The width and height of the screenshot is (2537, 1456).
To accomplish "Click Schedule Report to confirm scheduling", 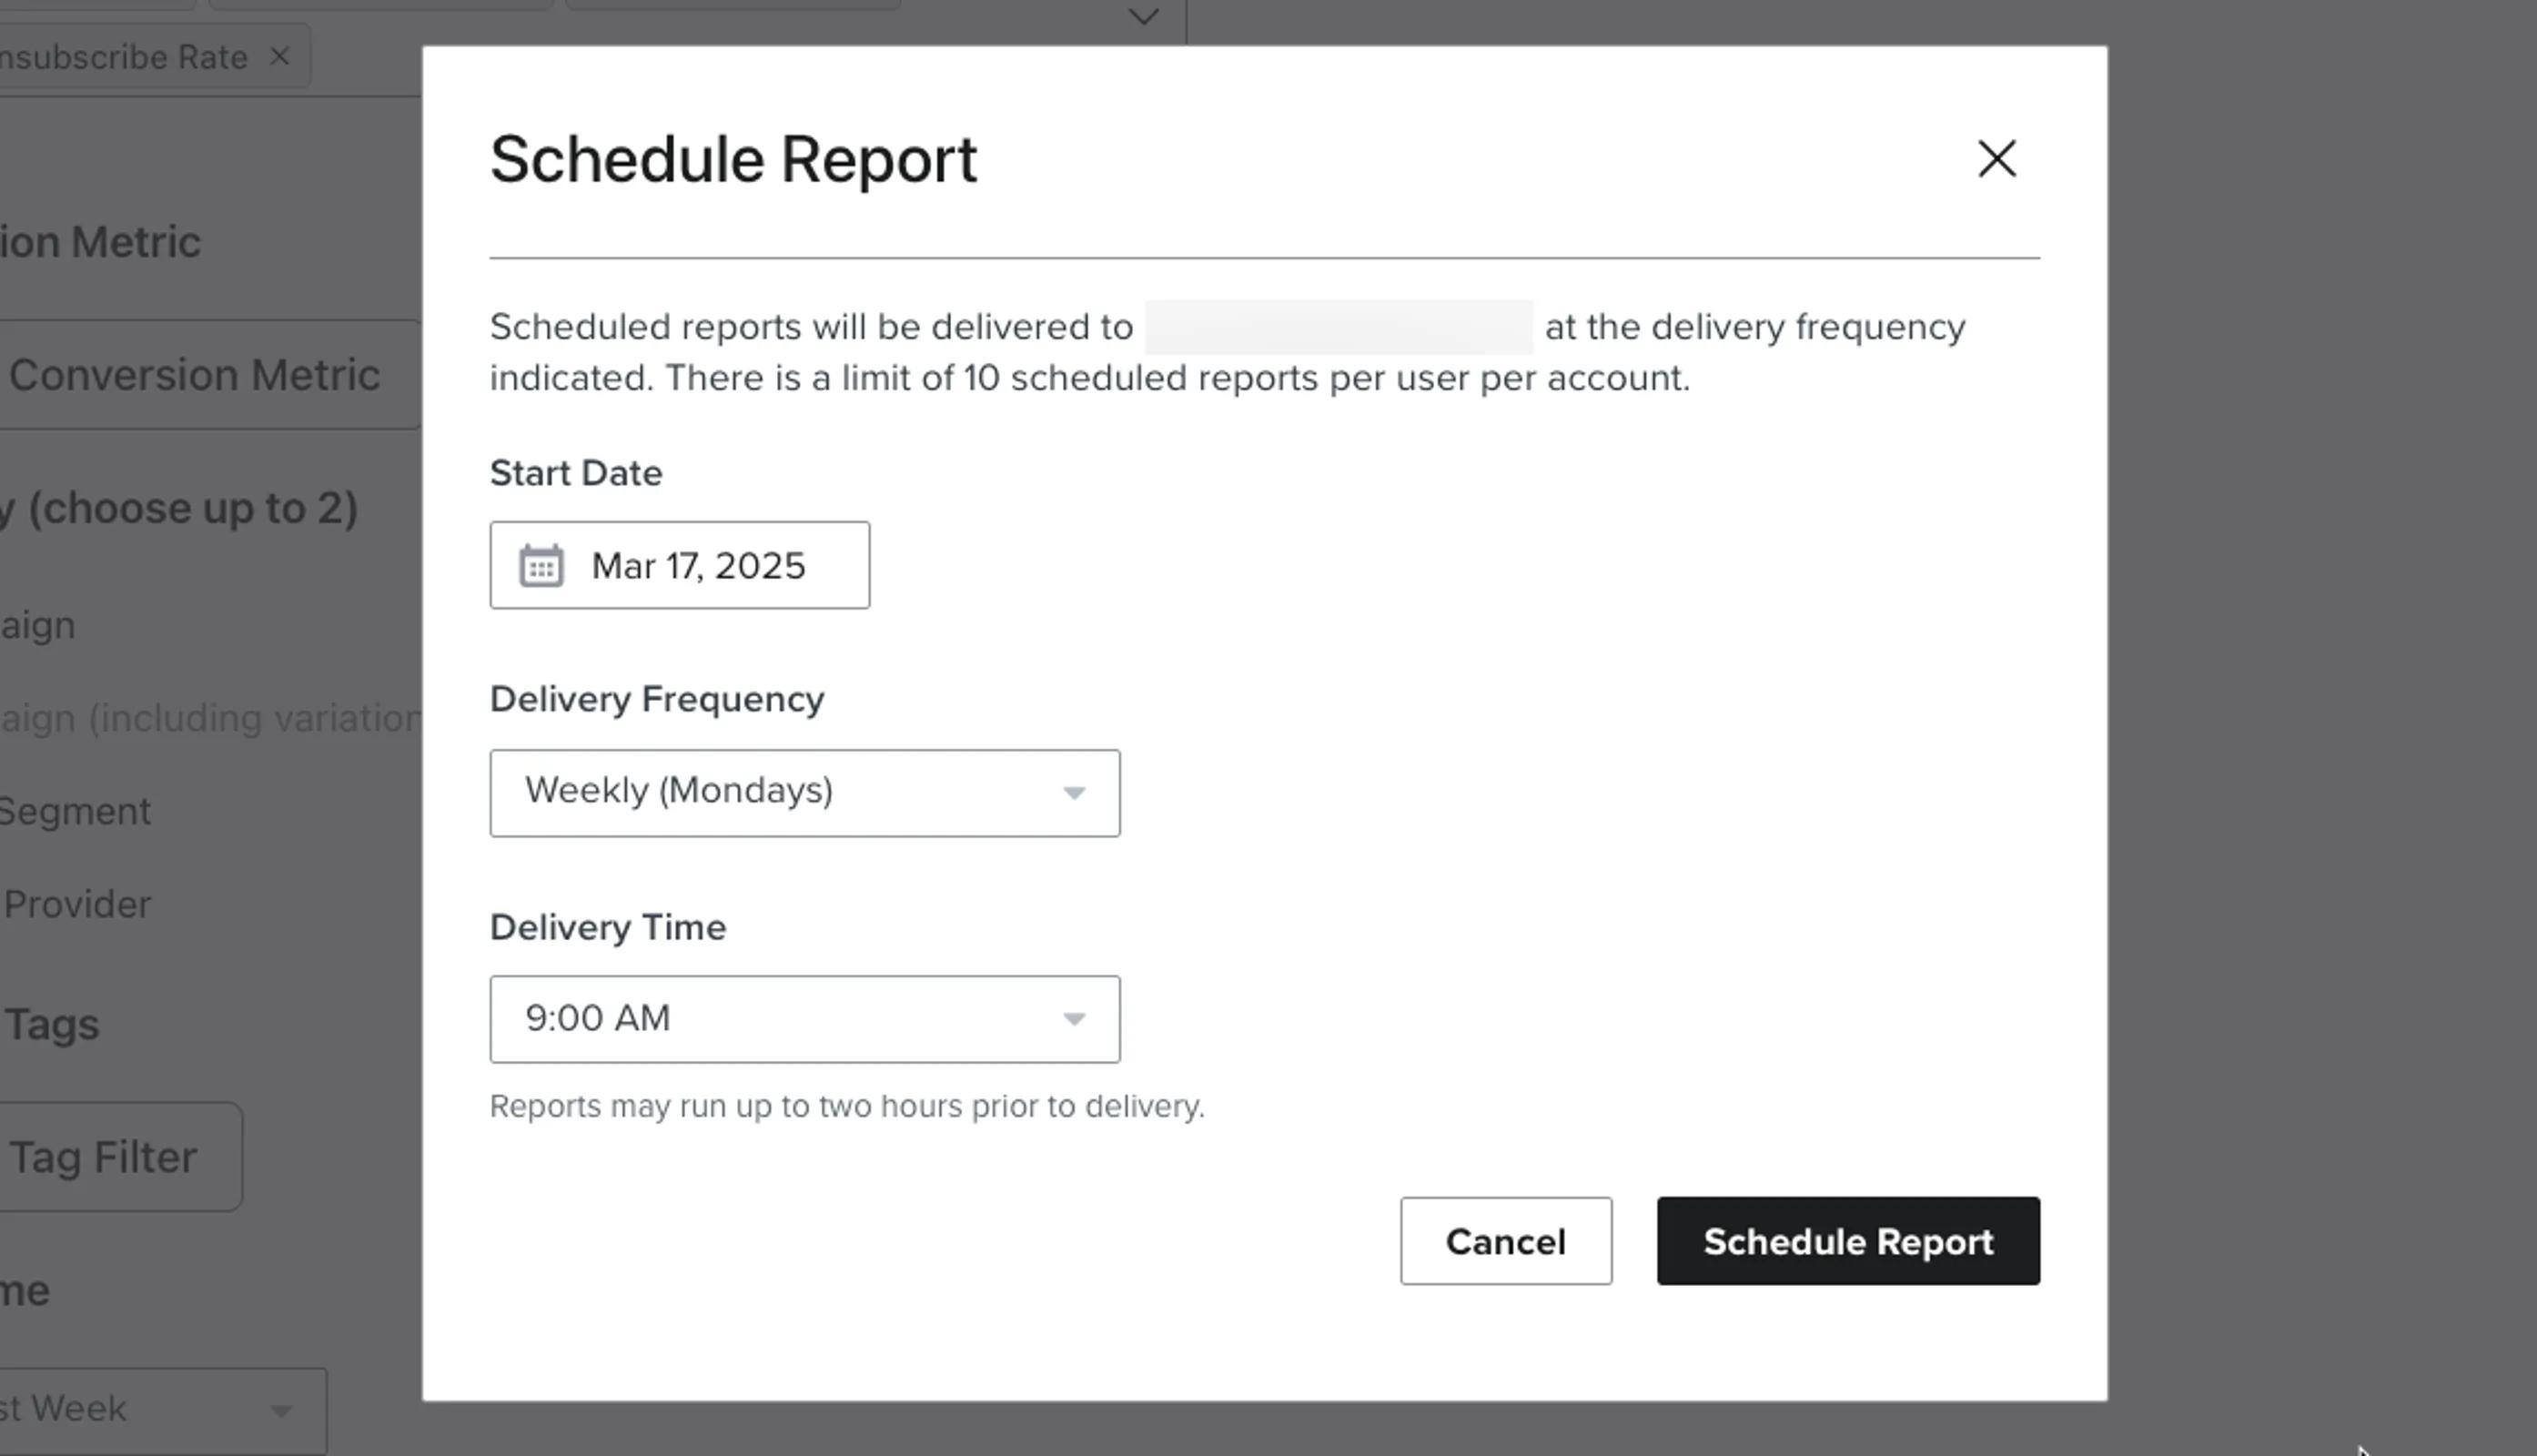I will tap(1847, 1241).
